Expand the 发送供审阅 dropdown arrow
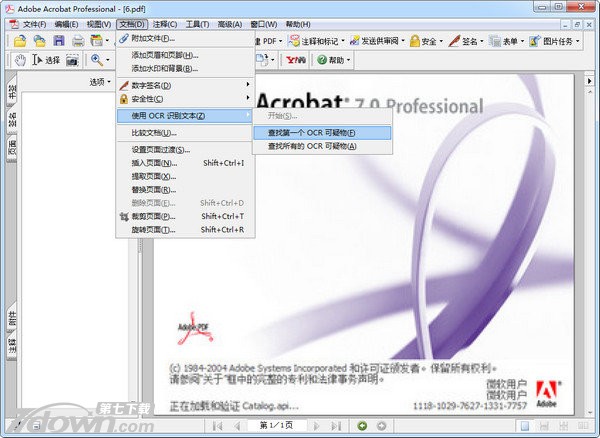 click(403, 41)
